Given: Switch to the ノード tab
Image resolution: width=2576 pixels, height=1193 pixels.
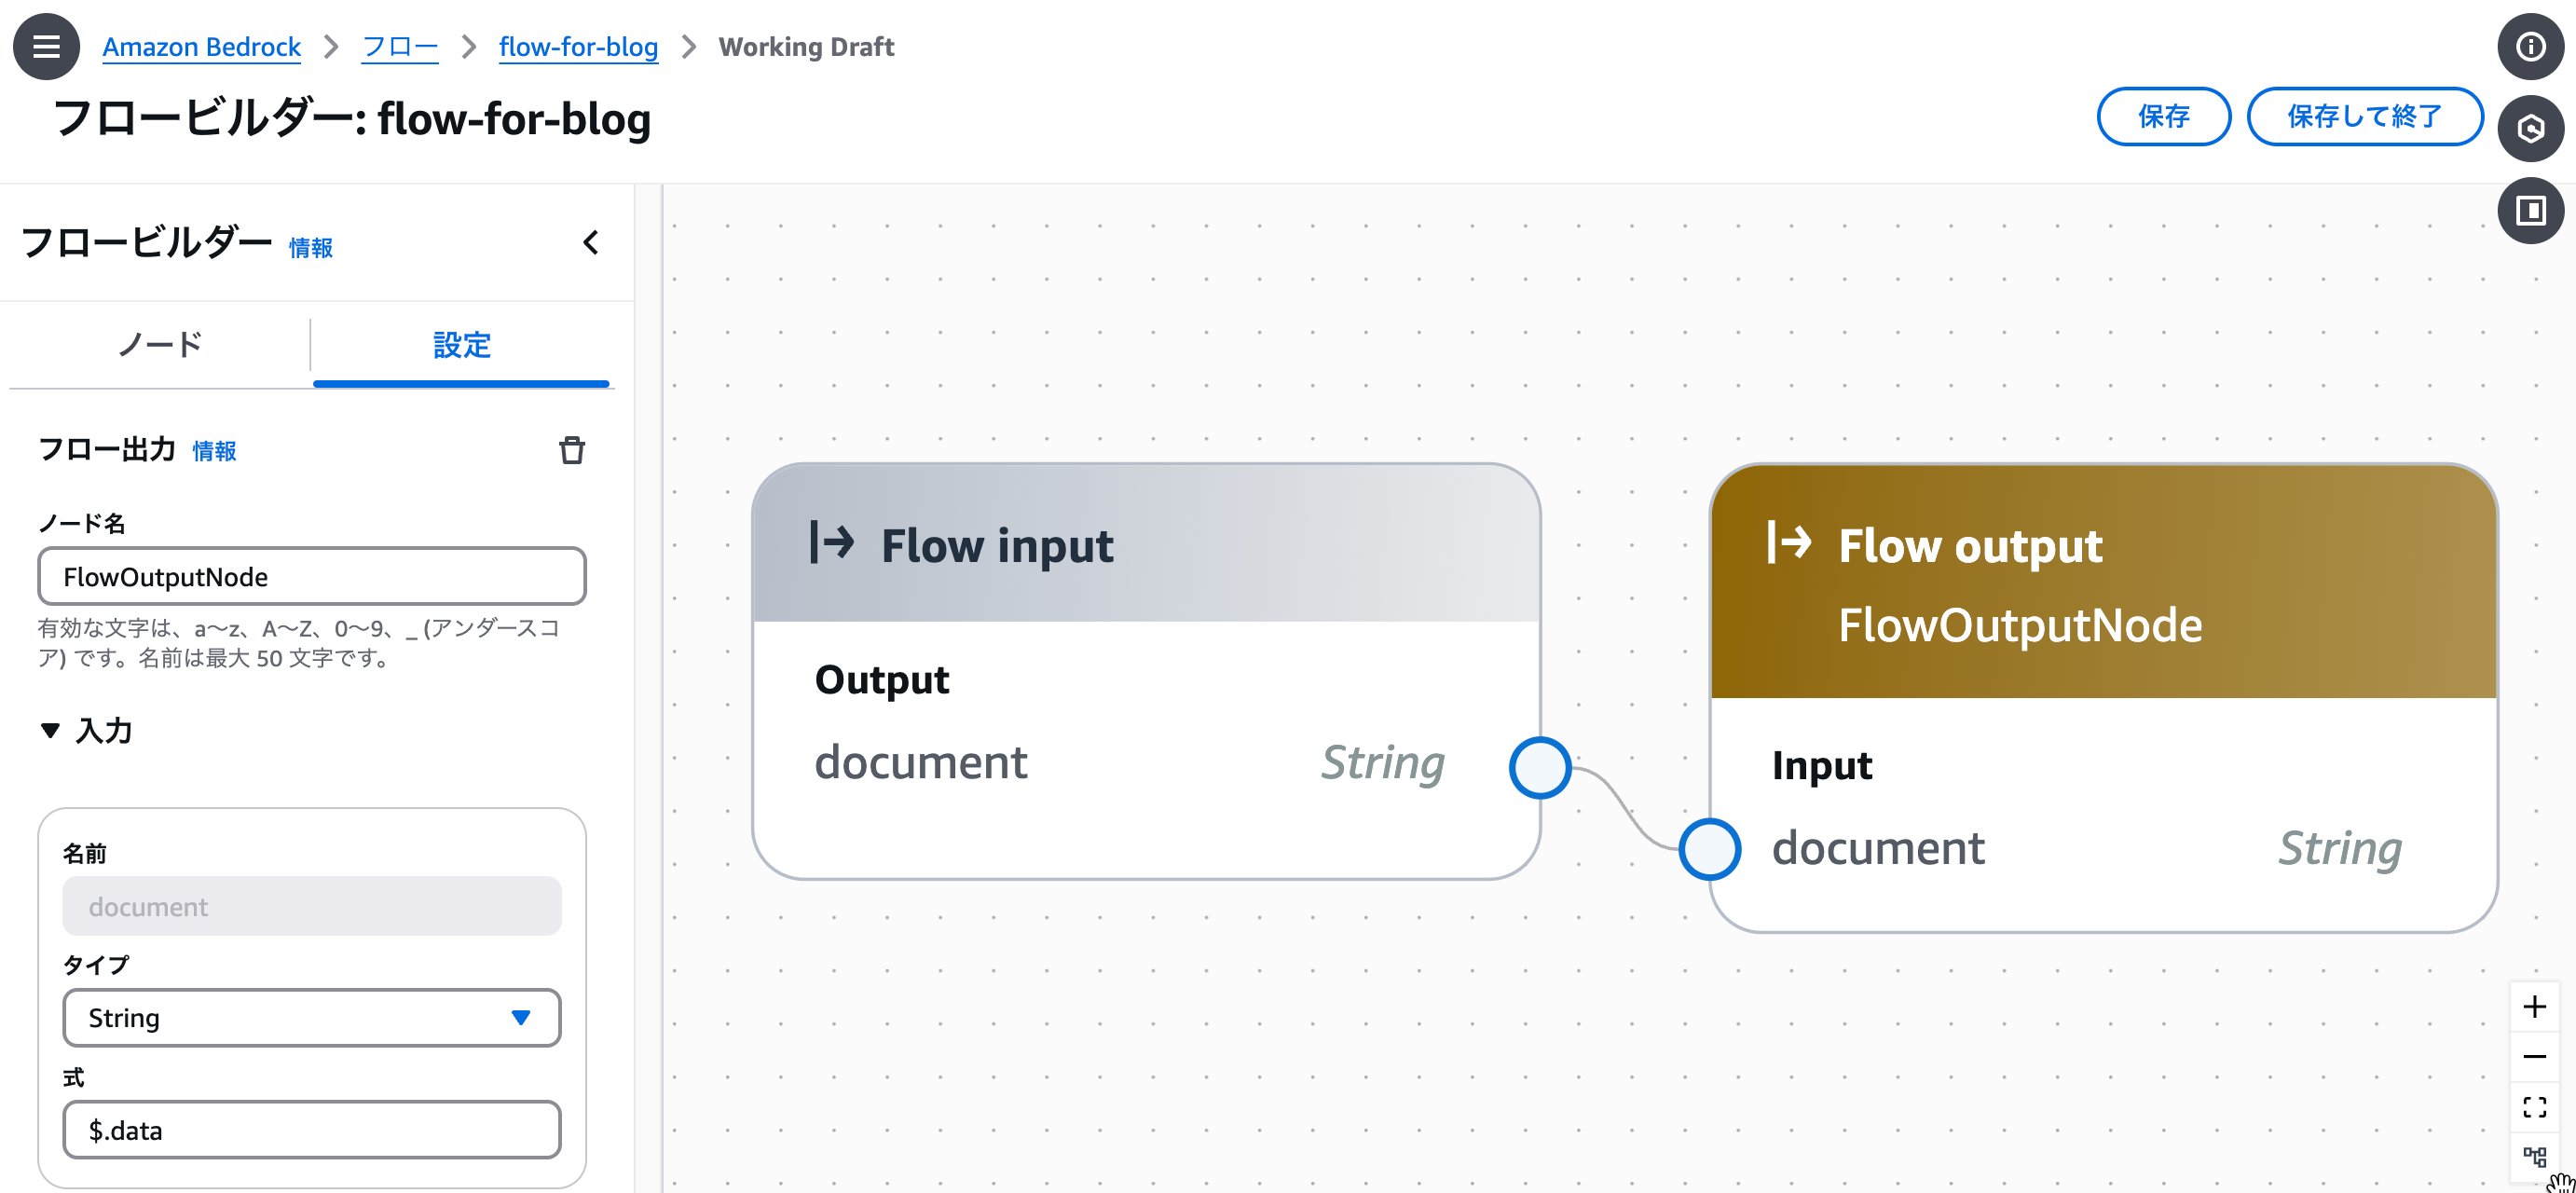Looking at the screenshot, I should (160, 345).
